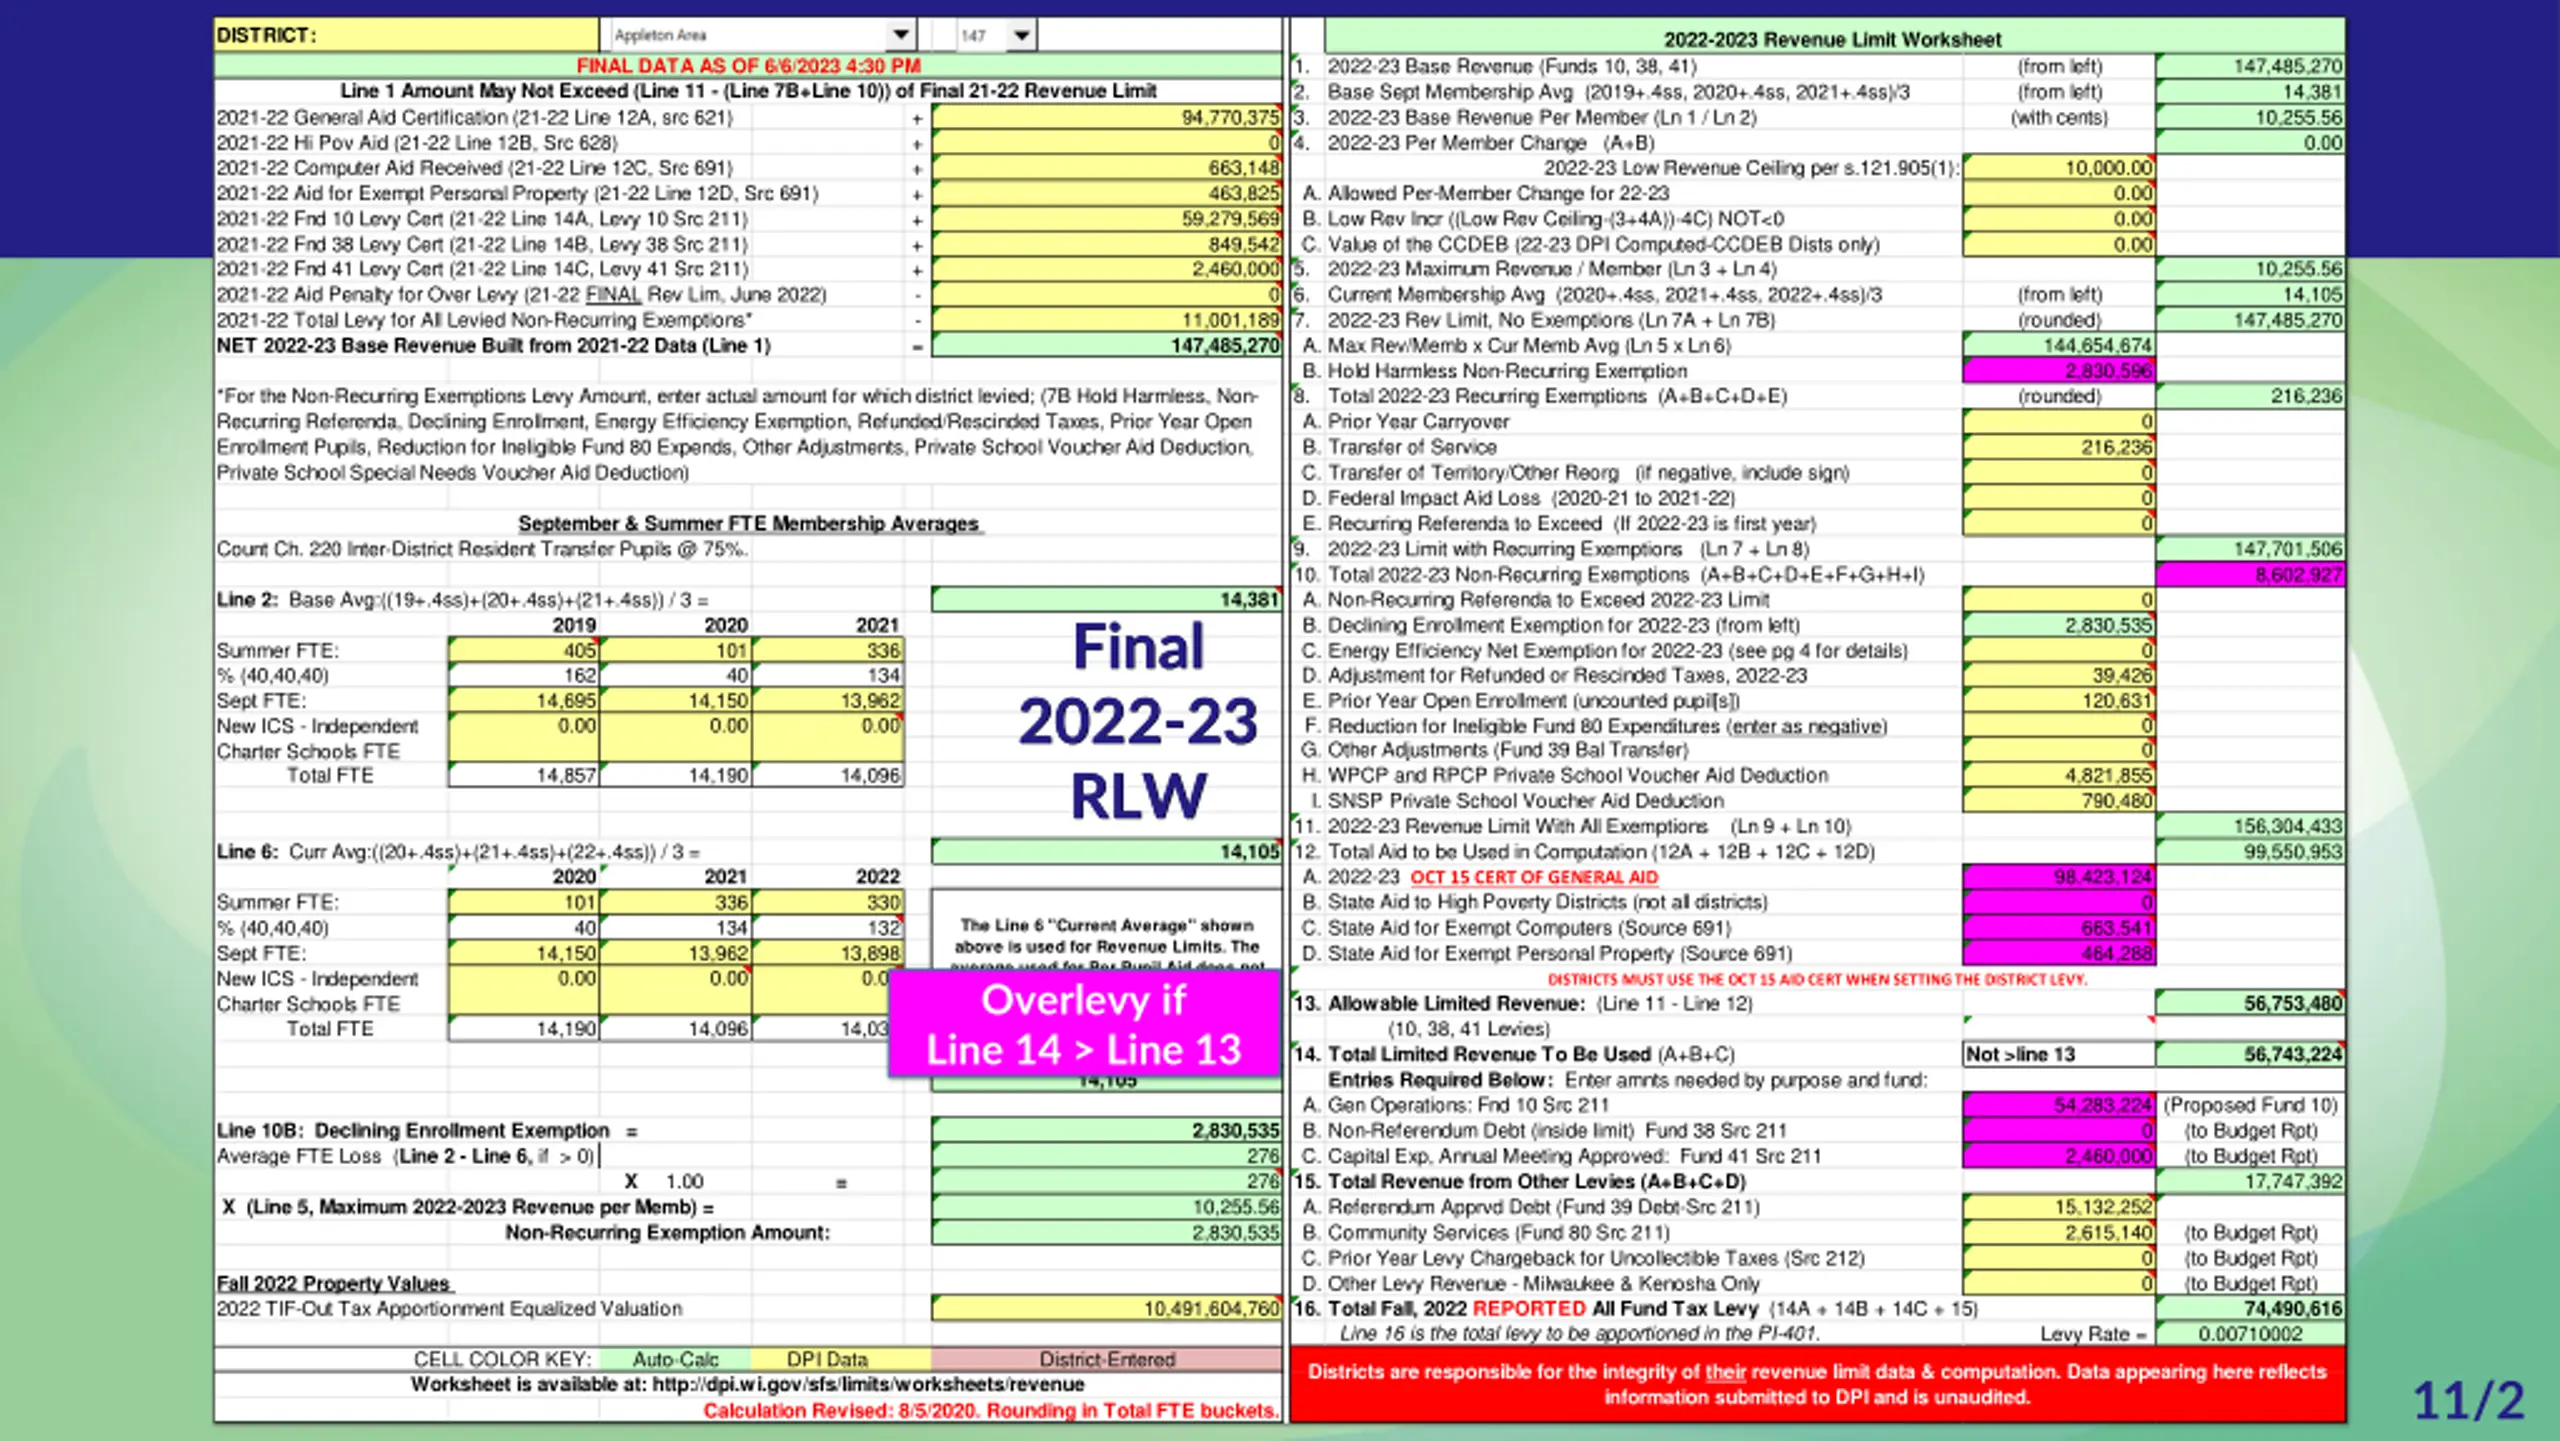This screenshot has height=1441, width=2560.
Task: Select Line 16 Total Tax Levy 74,490,616
Action: point(2250,1309)
